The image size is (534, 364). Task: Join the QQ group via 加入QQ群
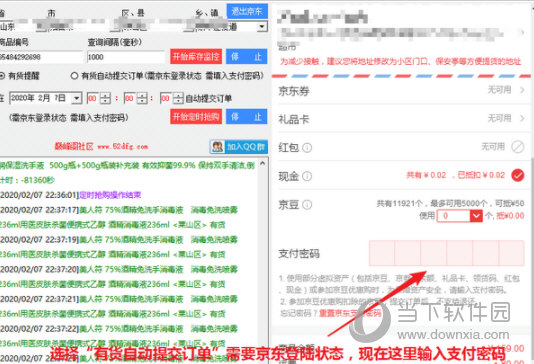(x=239, y=147)
